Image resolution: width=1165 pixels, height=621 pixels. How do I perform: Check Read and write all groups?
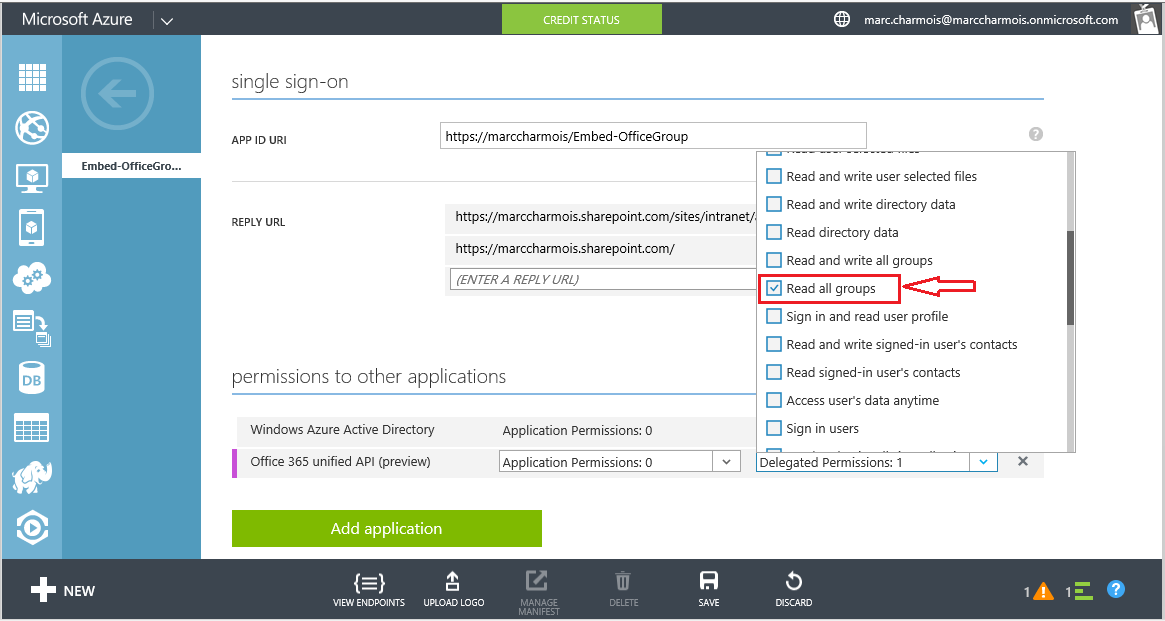[x=773, y=261]
